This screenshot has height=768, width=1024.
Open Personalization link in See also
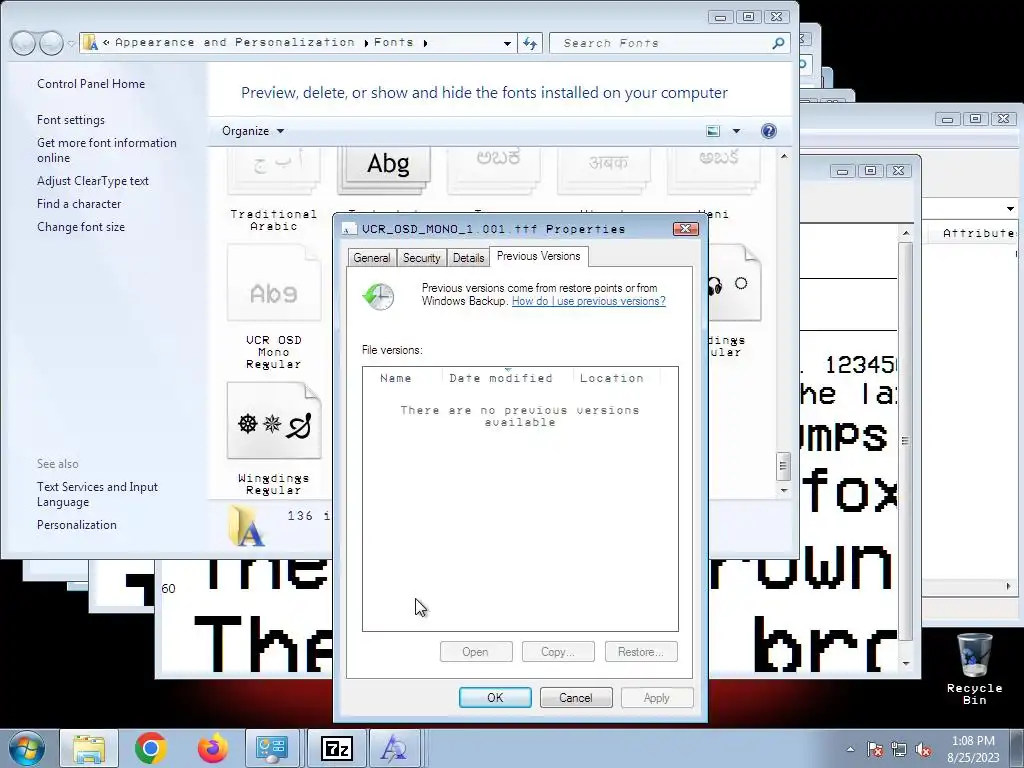click(x=76, y=524)
